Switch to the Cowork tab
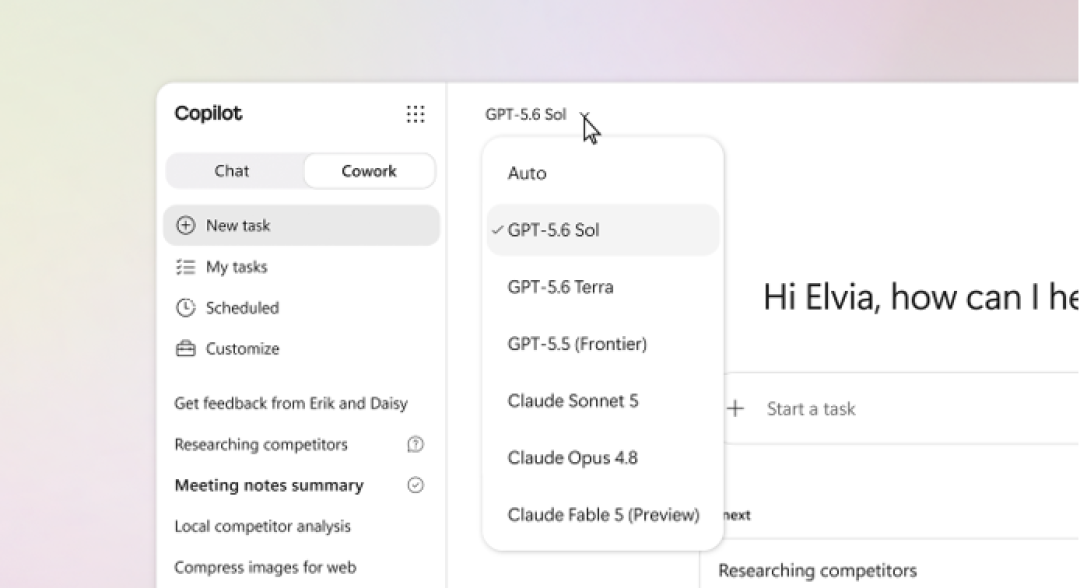The height and width of the screenshot is (588, 1080). coord(369,171)
